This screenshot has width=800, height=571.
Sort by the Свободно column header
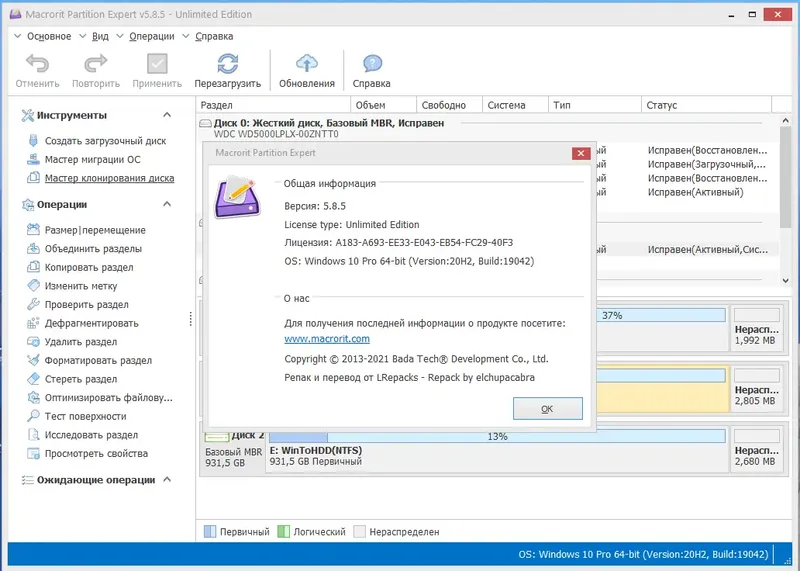coord(449,105)
